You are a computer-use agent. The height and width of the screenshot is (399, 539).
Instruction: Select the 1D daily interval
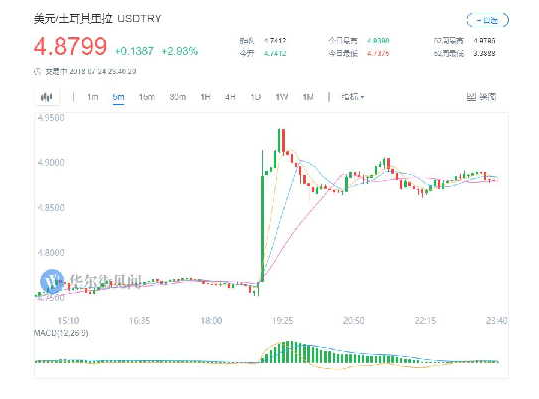(256, 97)
